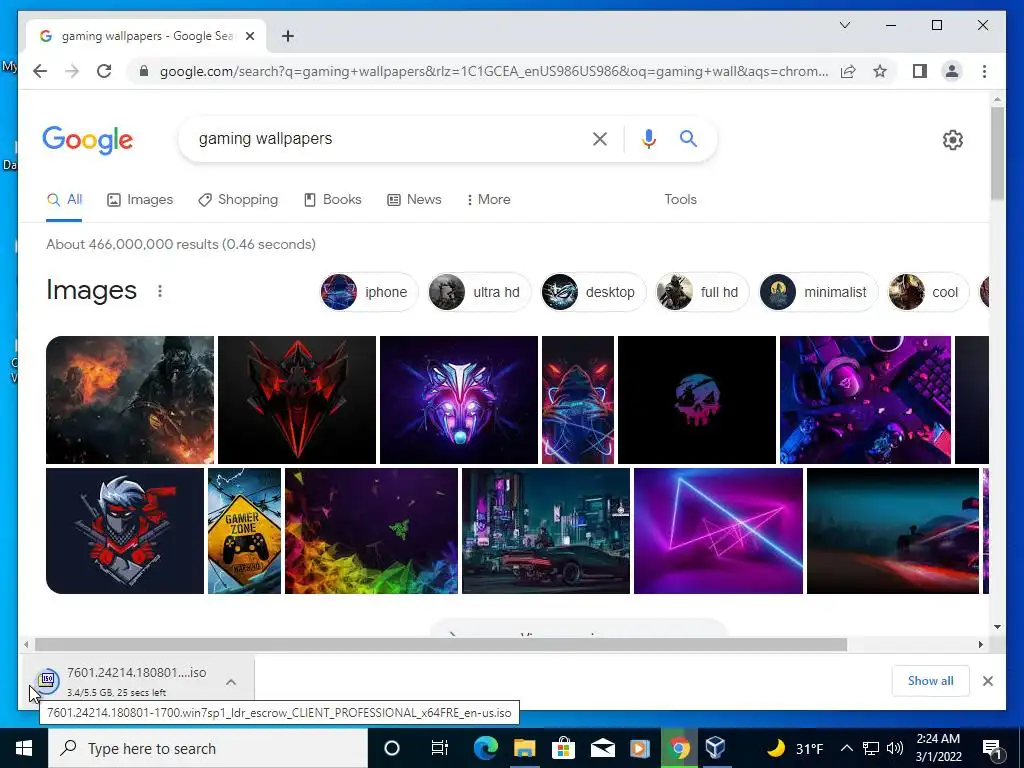
Task: Open the rainbow Razer logo wallpaper
Action: click(372, 531)
